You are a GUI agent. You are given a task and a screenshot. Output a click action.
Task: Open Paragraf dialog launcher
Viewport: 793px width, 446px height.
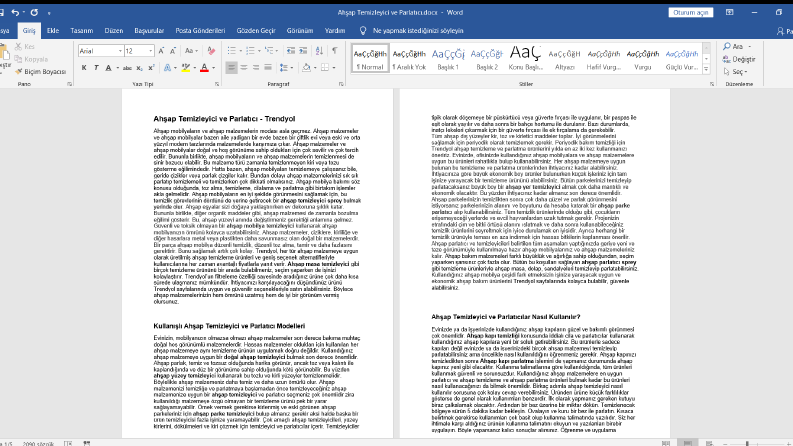point(341,84)
